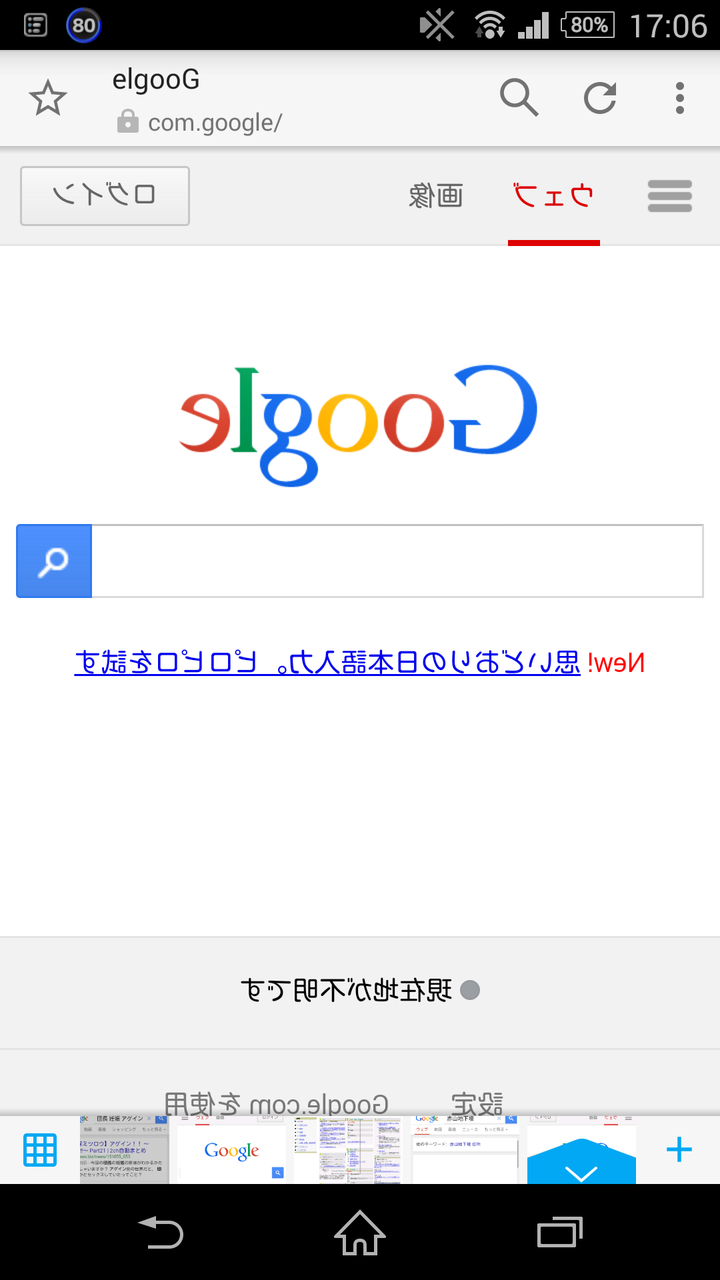This screenshot has width=720, height=1280.
Task: Select the red mirrored Web tab
Action: [554, 196]
